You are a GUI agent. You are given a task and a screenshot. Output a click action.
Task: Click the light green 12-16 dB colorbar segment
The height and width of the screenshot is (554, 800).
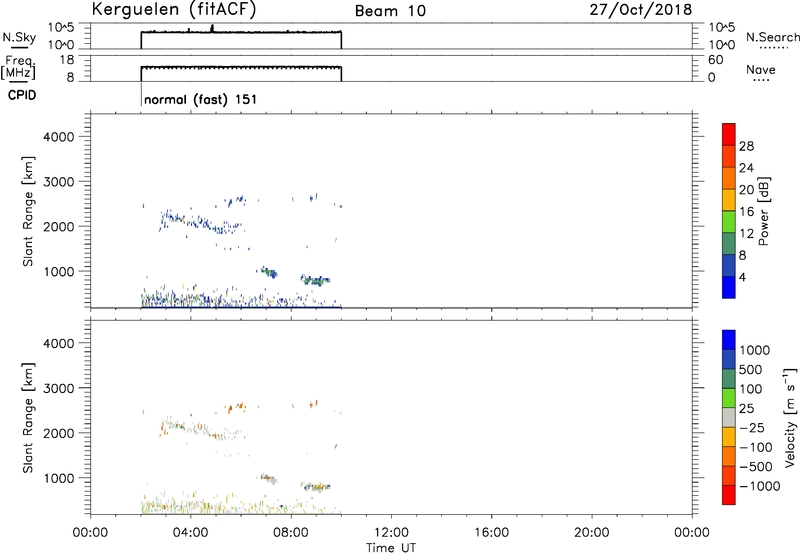pos(729,221)
